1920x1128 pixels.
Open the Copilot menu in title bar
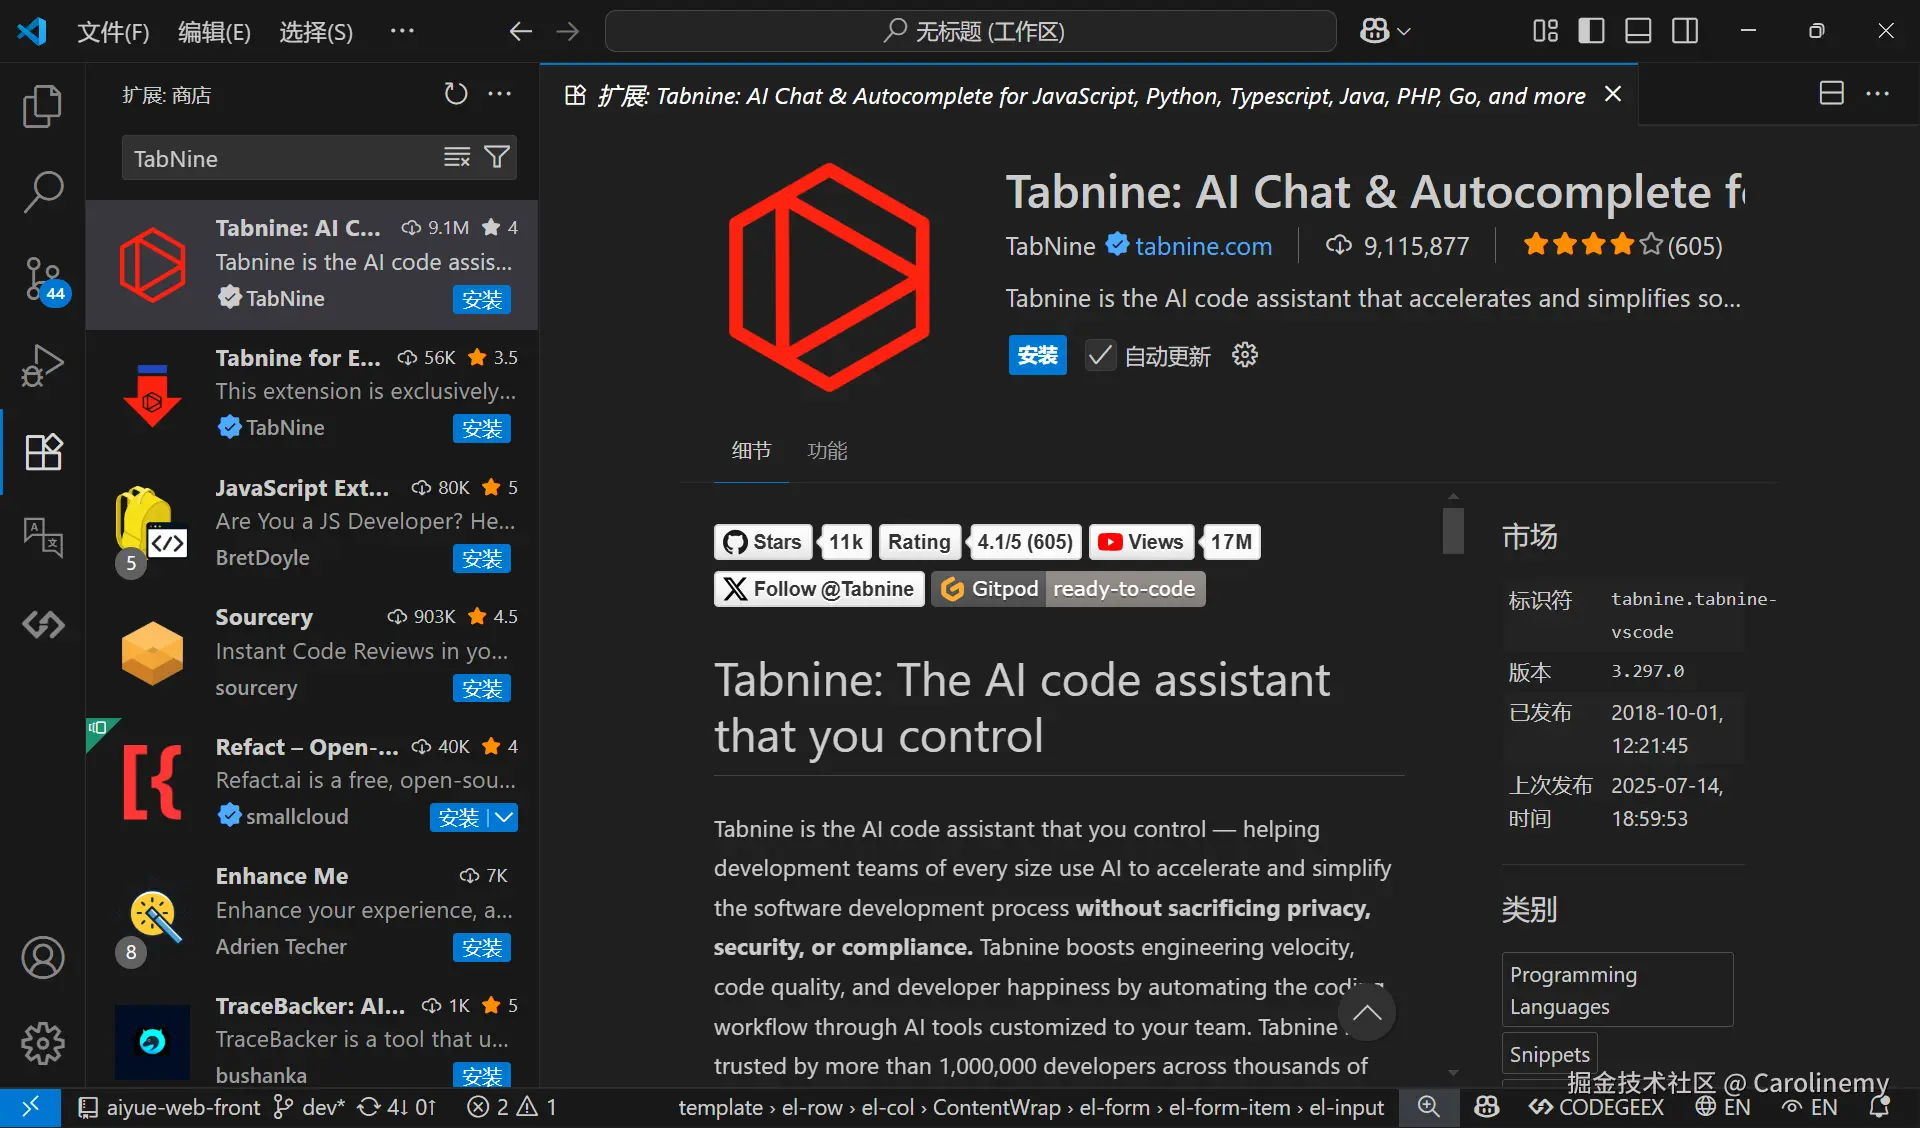pos(1385,31)
